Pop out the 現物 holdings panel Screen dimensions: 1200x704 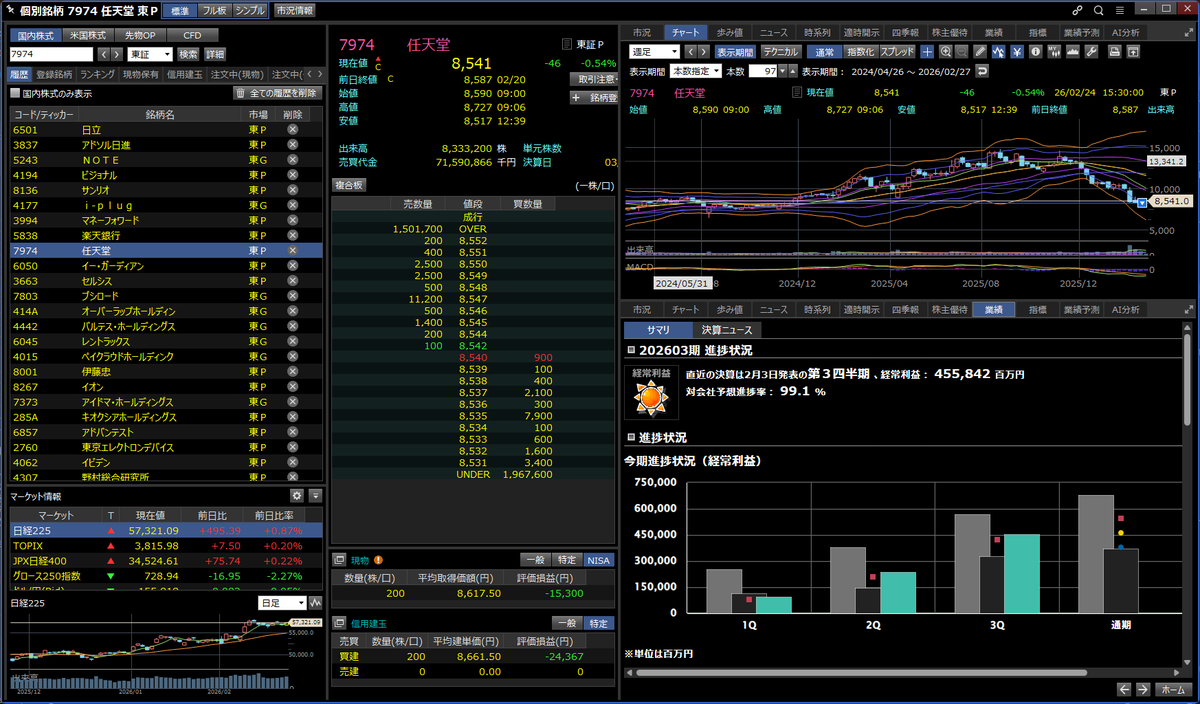pos(338,559)
